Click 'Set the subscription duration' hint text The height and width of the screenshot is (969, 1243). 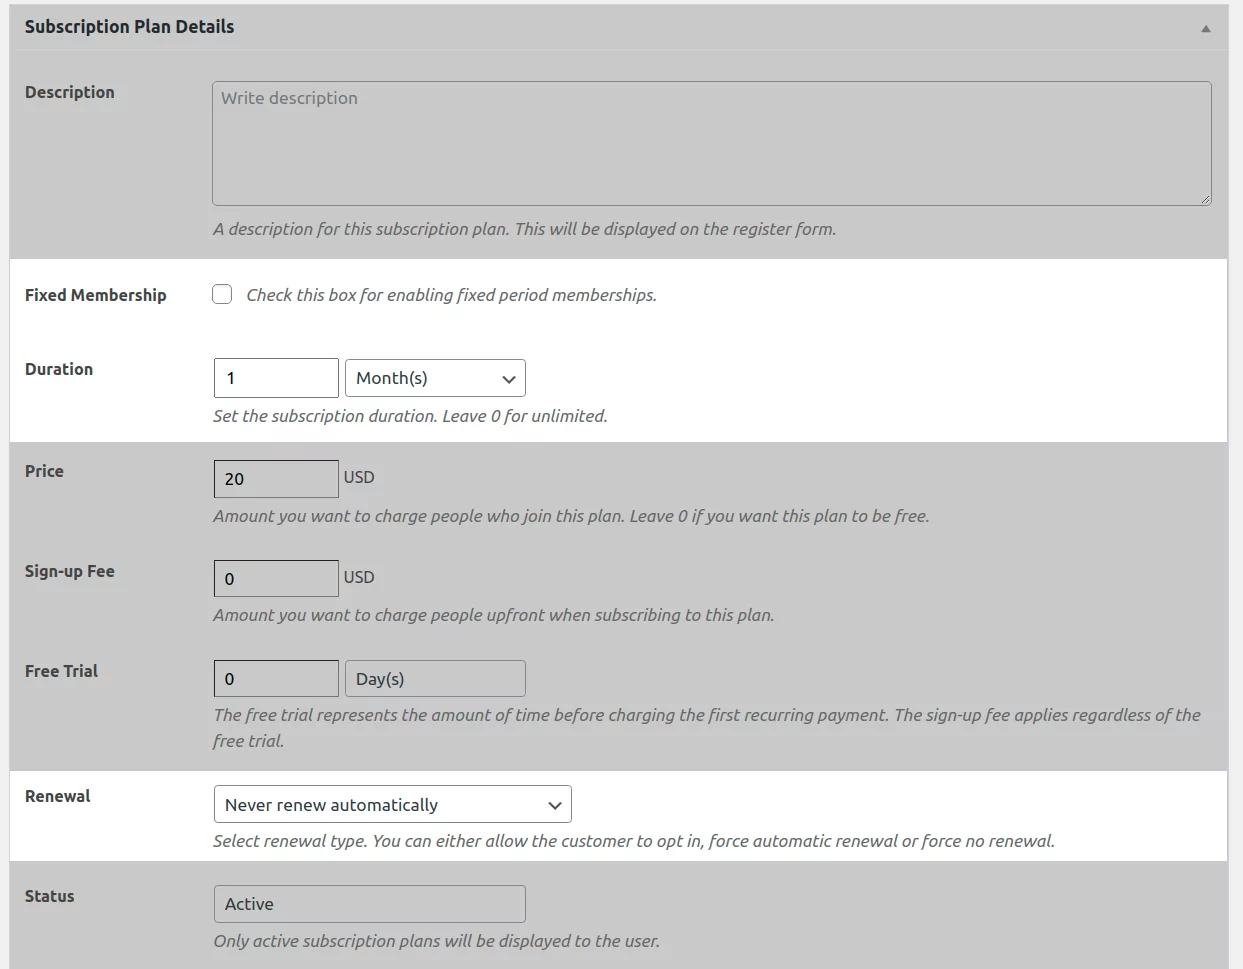tap(410, 416)
